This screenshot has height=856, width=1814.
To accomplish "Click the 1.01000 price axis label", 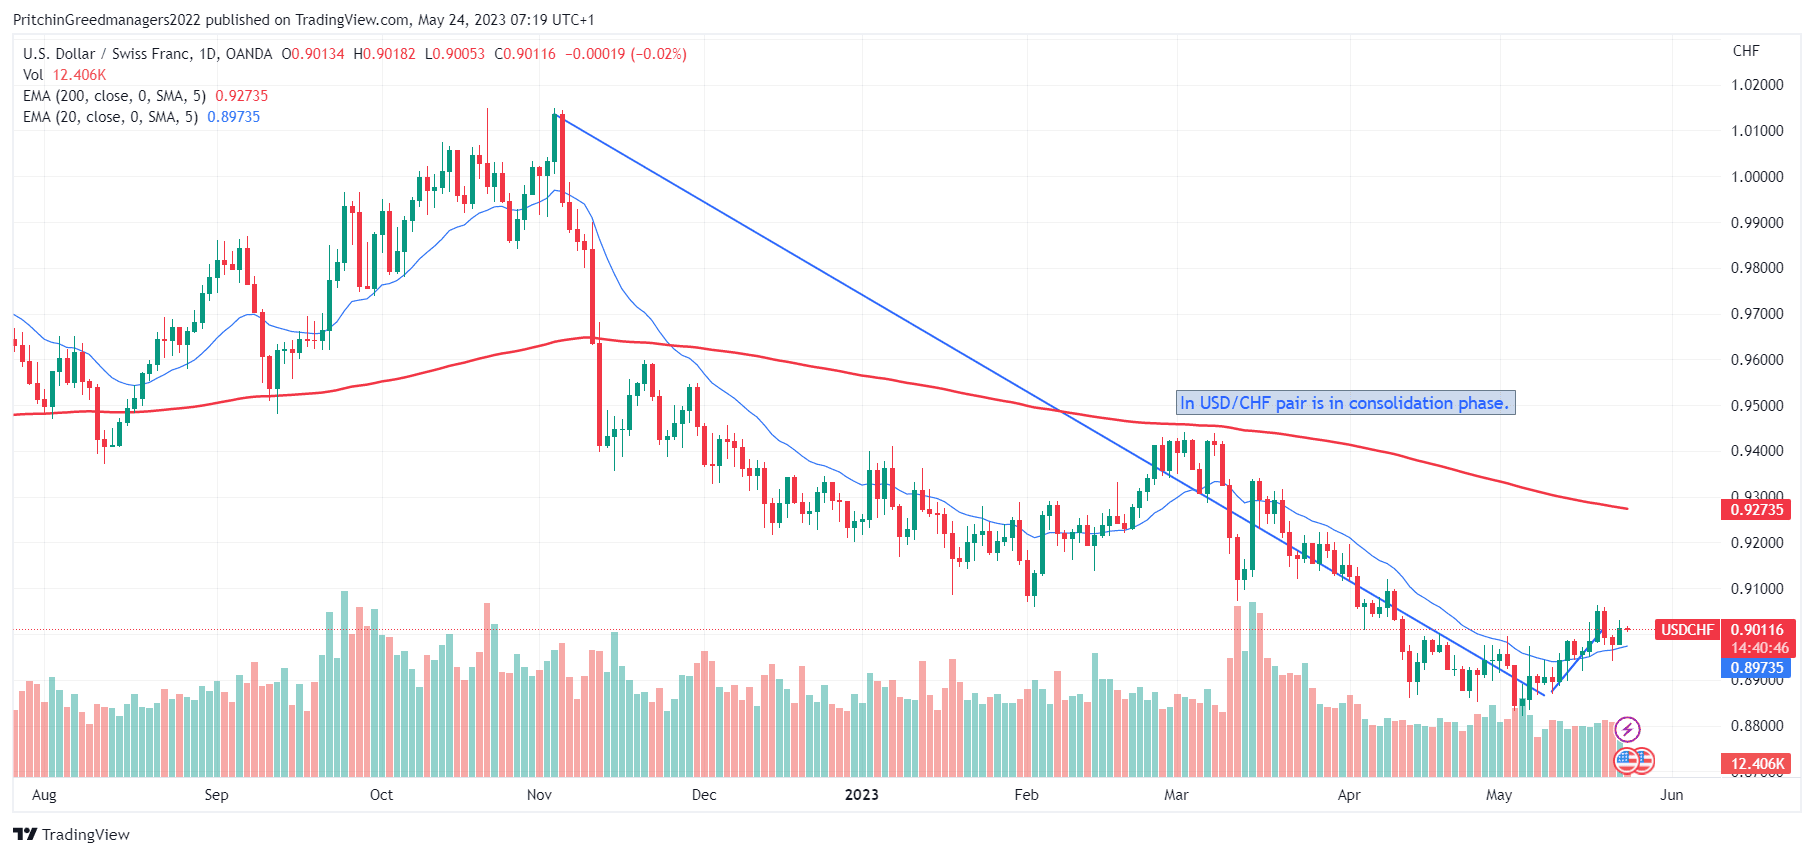I will (1757, 131).
